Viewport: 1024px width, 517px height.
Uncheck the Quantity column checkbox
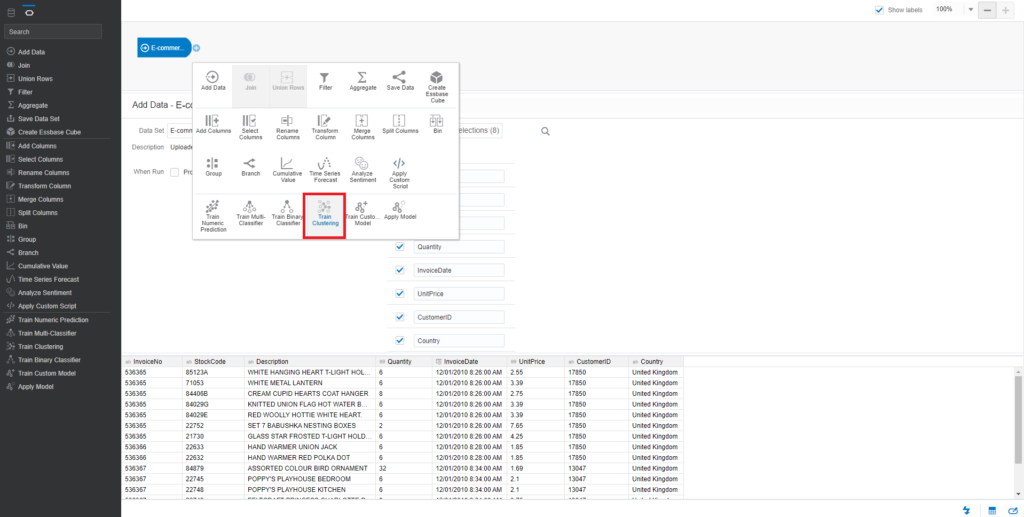pyautogui.click(x=400, y=247)
